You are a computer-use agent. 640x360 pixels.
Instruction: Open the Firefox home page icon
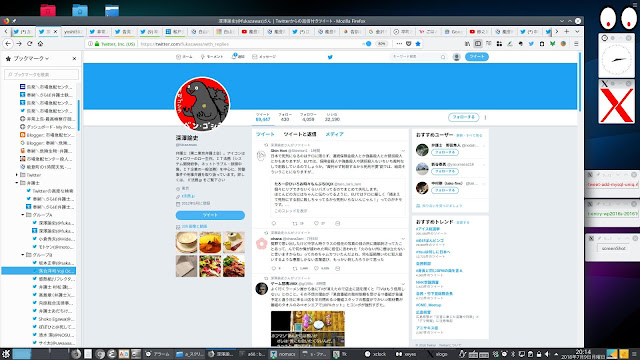click(40, 44)
